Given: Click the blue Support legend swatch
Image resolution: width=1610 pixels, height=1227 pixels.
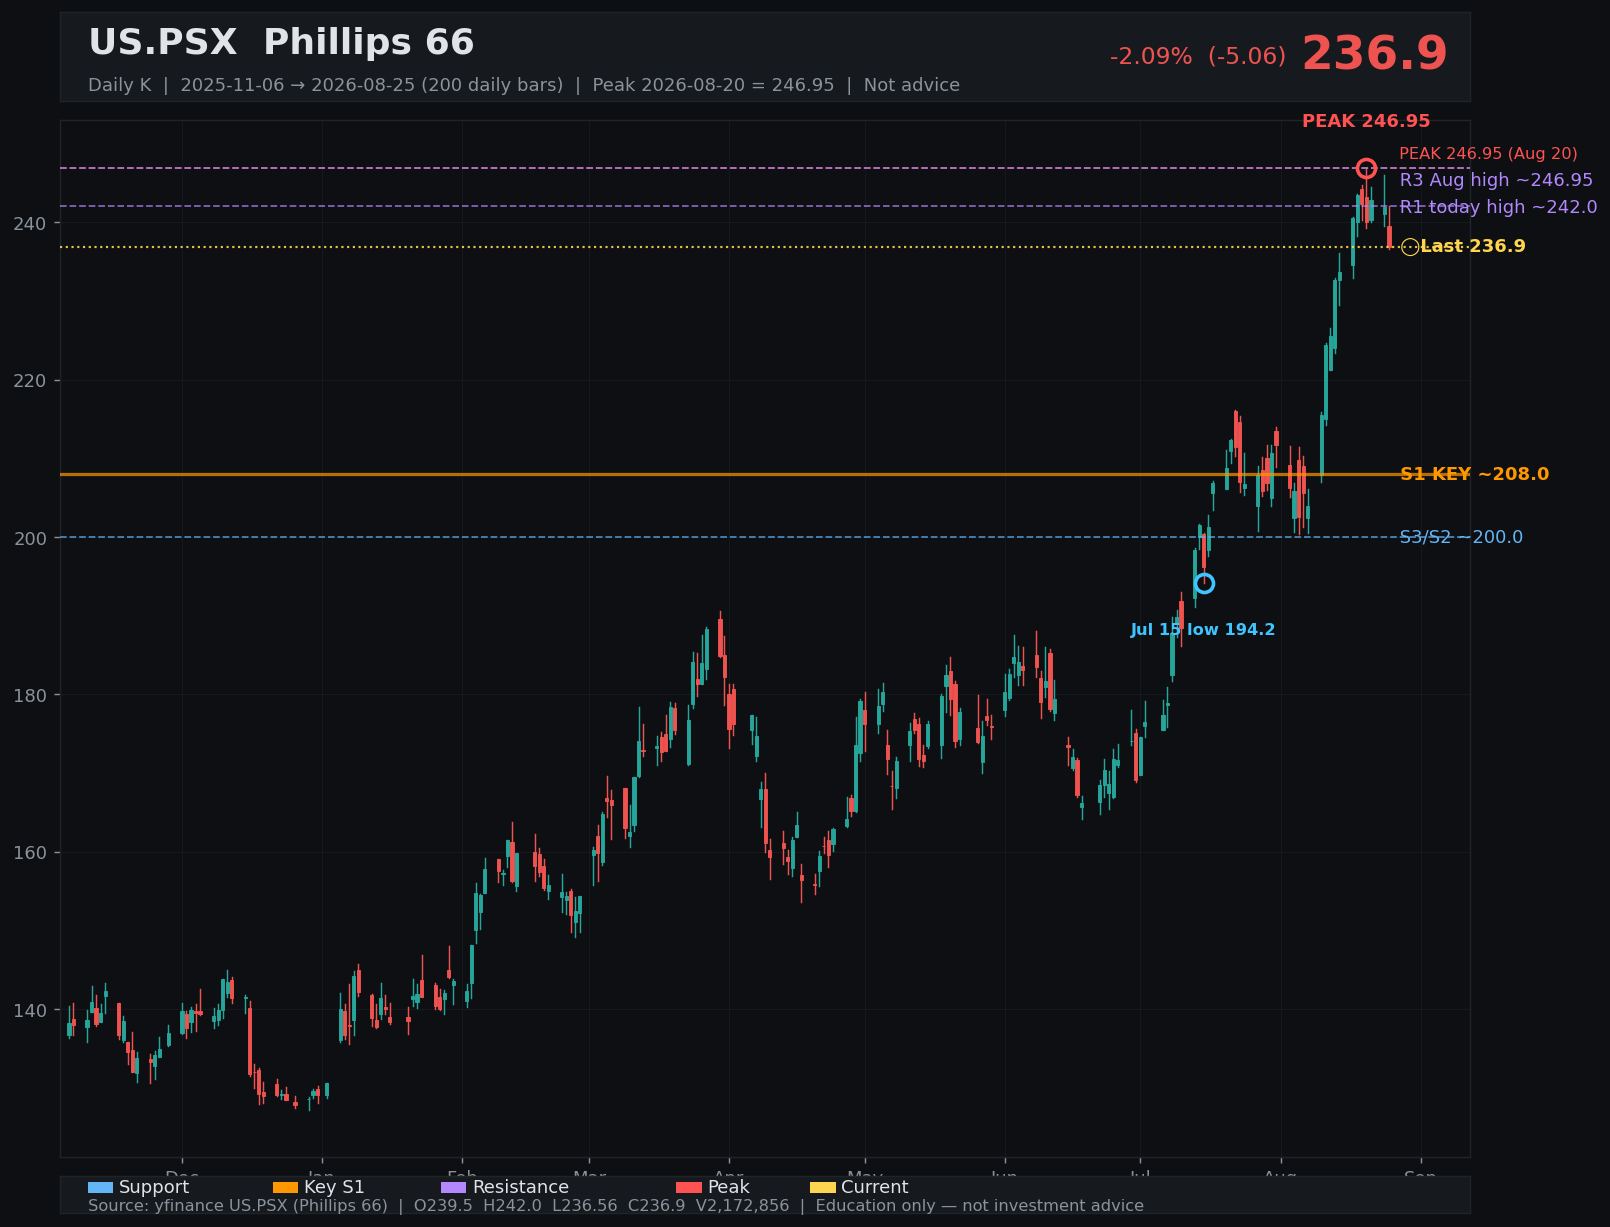Looking at the screenshot, I should point(100,1187).
